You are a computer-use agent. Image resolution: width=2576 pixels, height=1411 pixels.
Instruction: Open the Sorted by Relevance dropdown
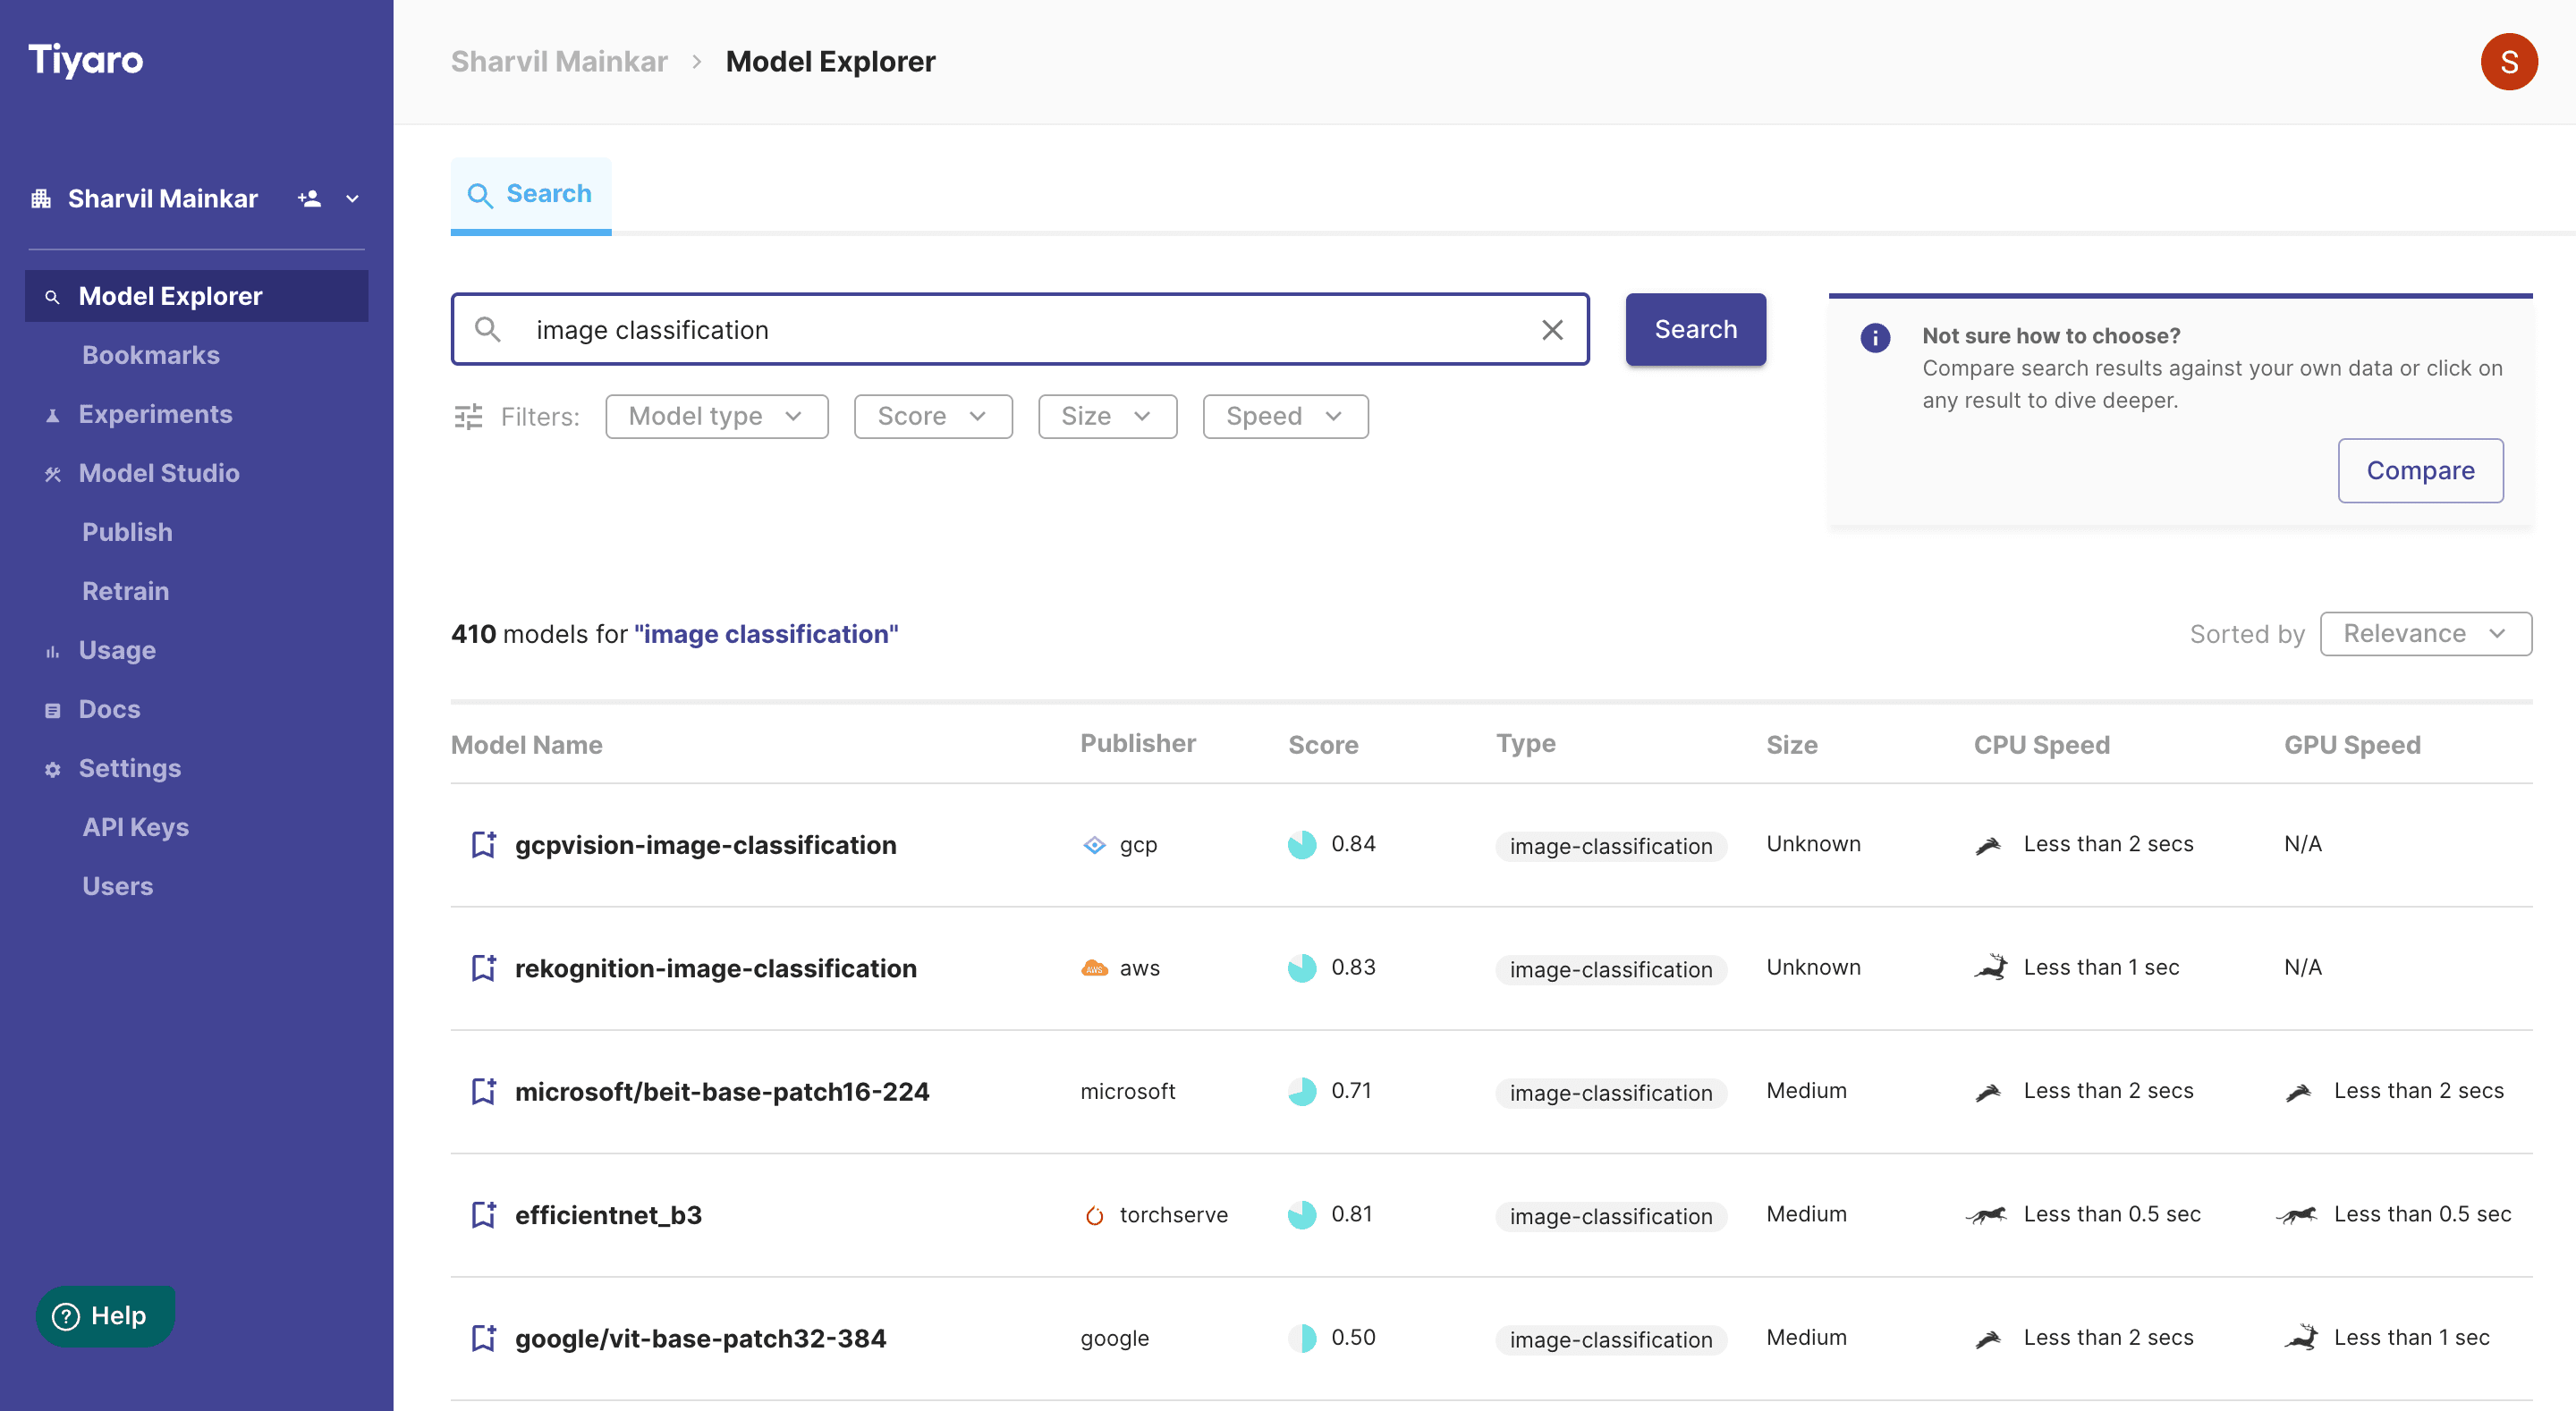point(2425,634)
